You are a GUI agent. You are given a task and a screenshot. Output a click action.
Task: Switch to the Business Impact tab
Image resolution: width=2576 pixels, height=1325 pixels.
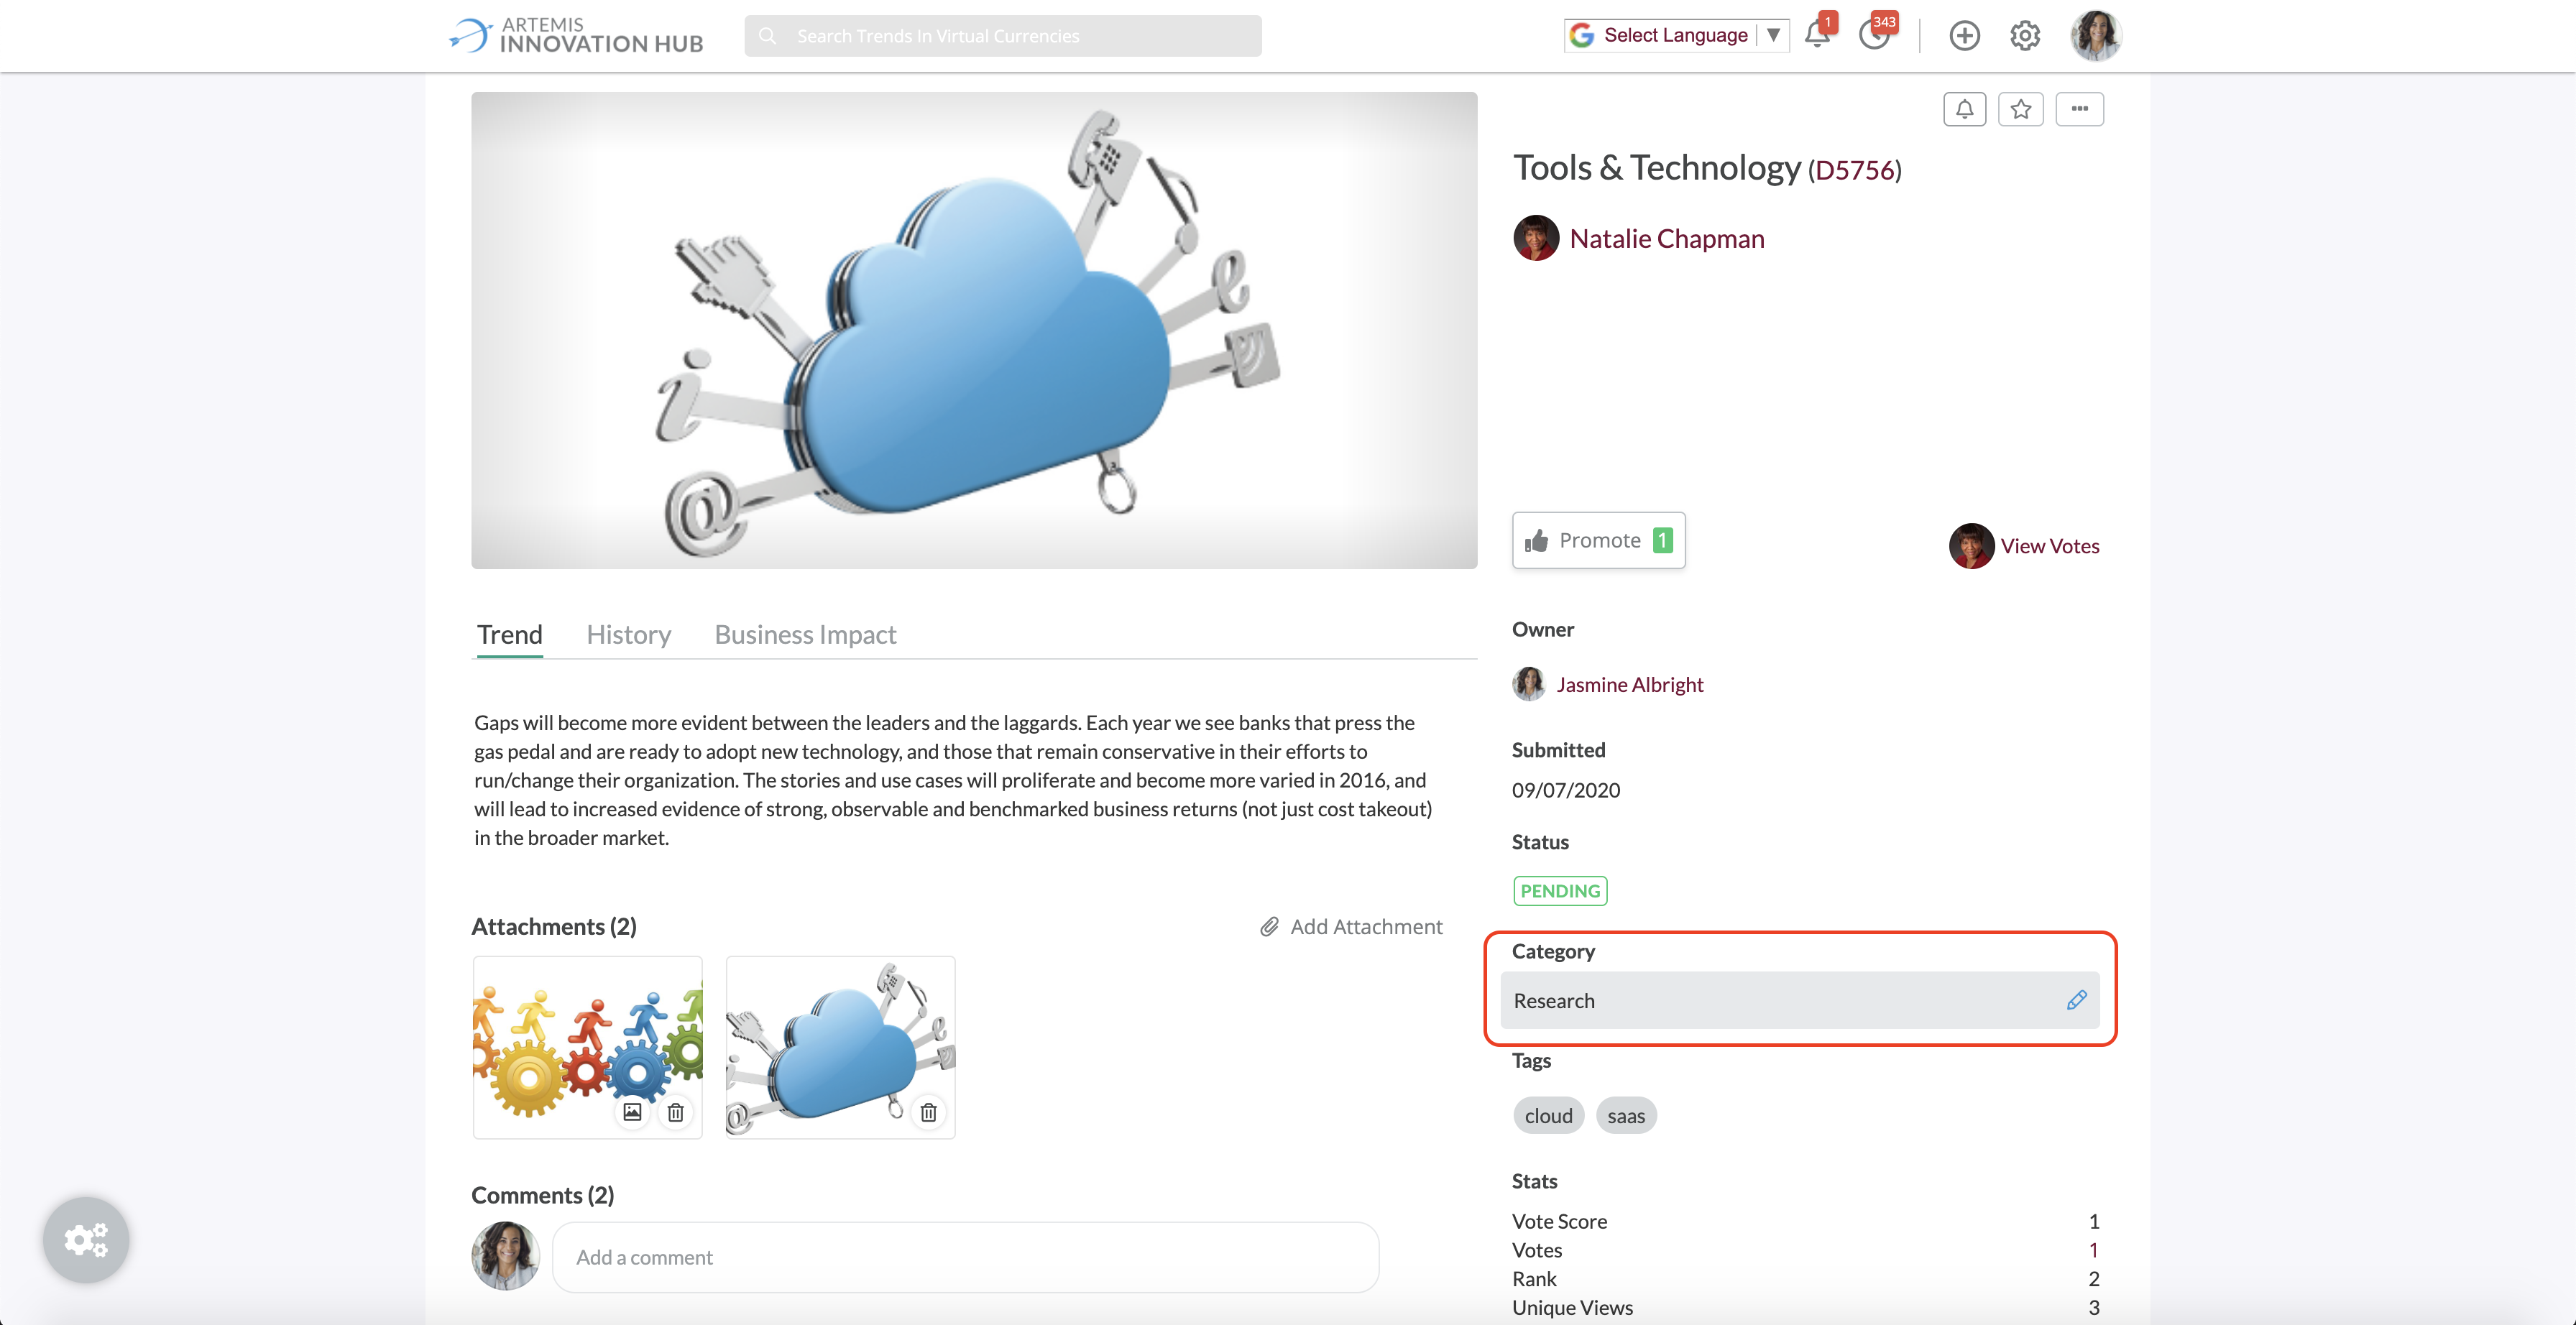click(x=805, y=635)
